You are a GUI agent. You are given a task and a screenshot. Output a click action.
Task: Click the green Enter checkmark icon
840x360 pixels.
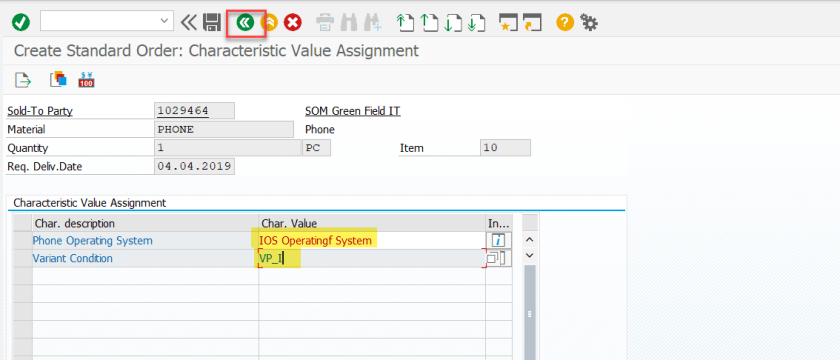(21, 22)
